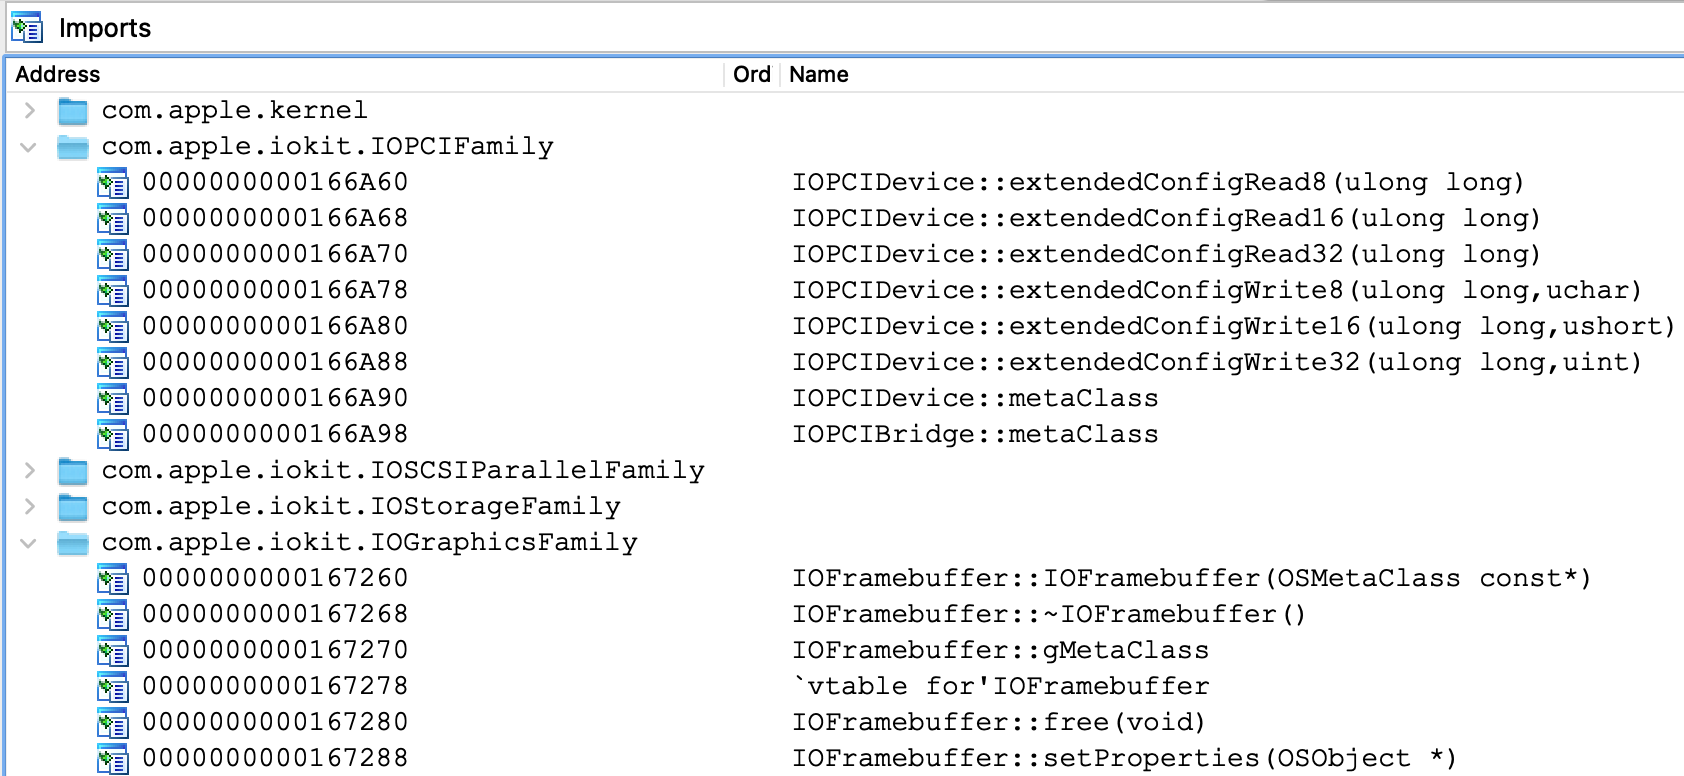
Task: Select the IOFramebuffer::gMetaClass import entry
Action: coord(1000,650)
